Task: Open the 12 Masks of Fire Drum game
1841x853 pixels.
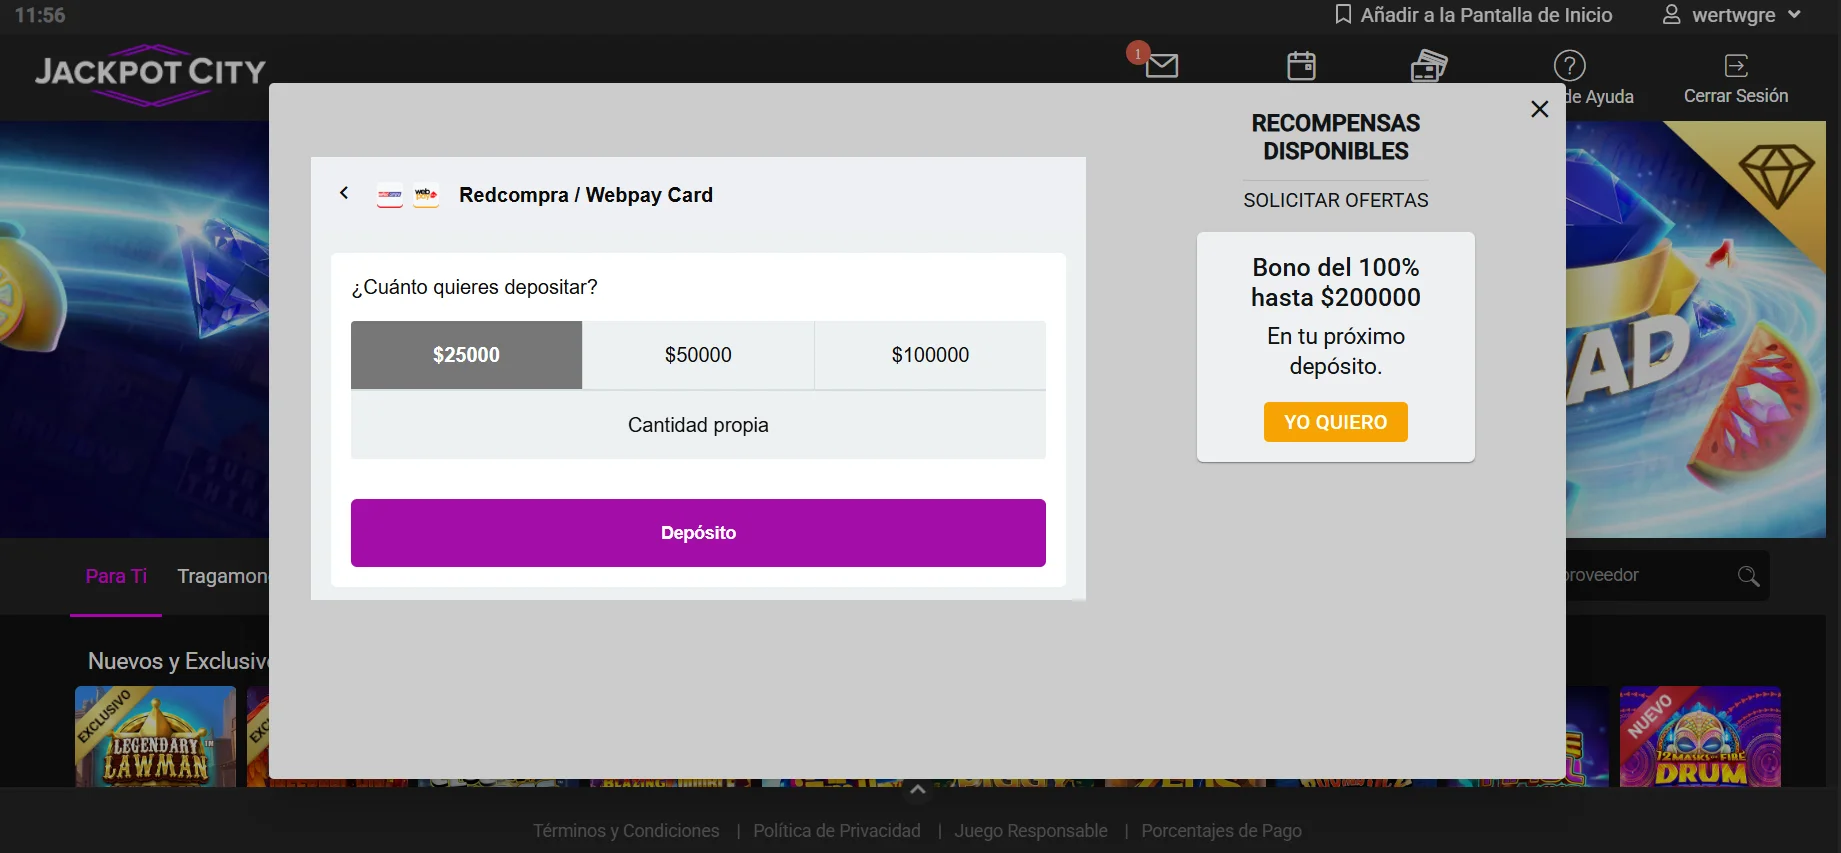Action: (1700, 736)
